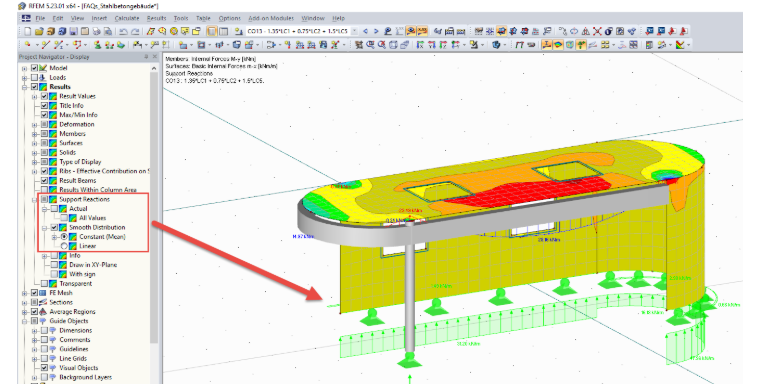Toggle the Project Navigator panel icon
The width and height of the screenshot is (760, 384).
point(212,31)
